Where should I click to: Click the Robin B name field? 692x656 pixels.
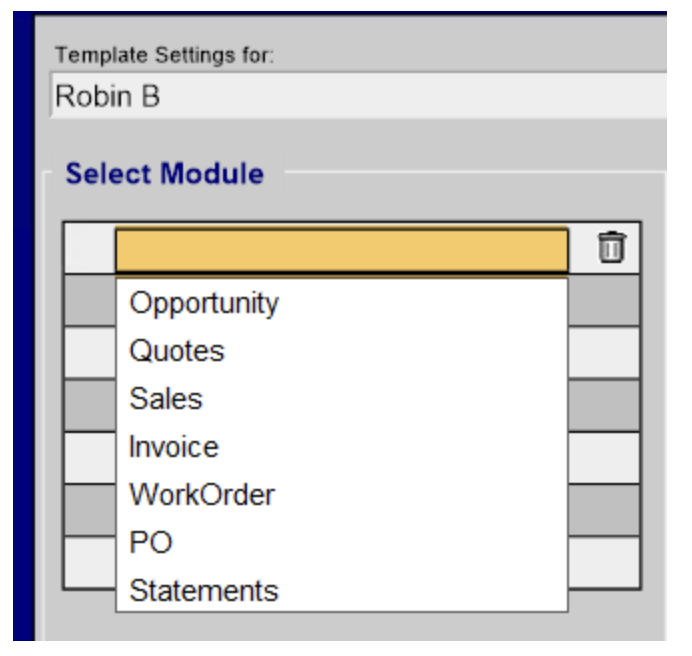coord(358,96)
